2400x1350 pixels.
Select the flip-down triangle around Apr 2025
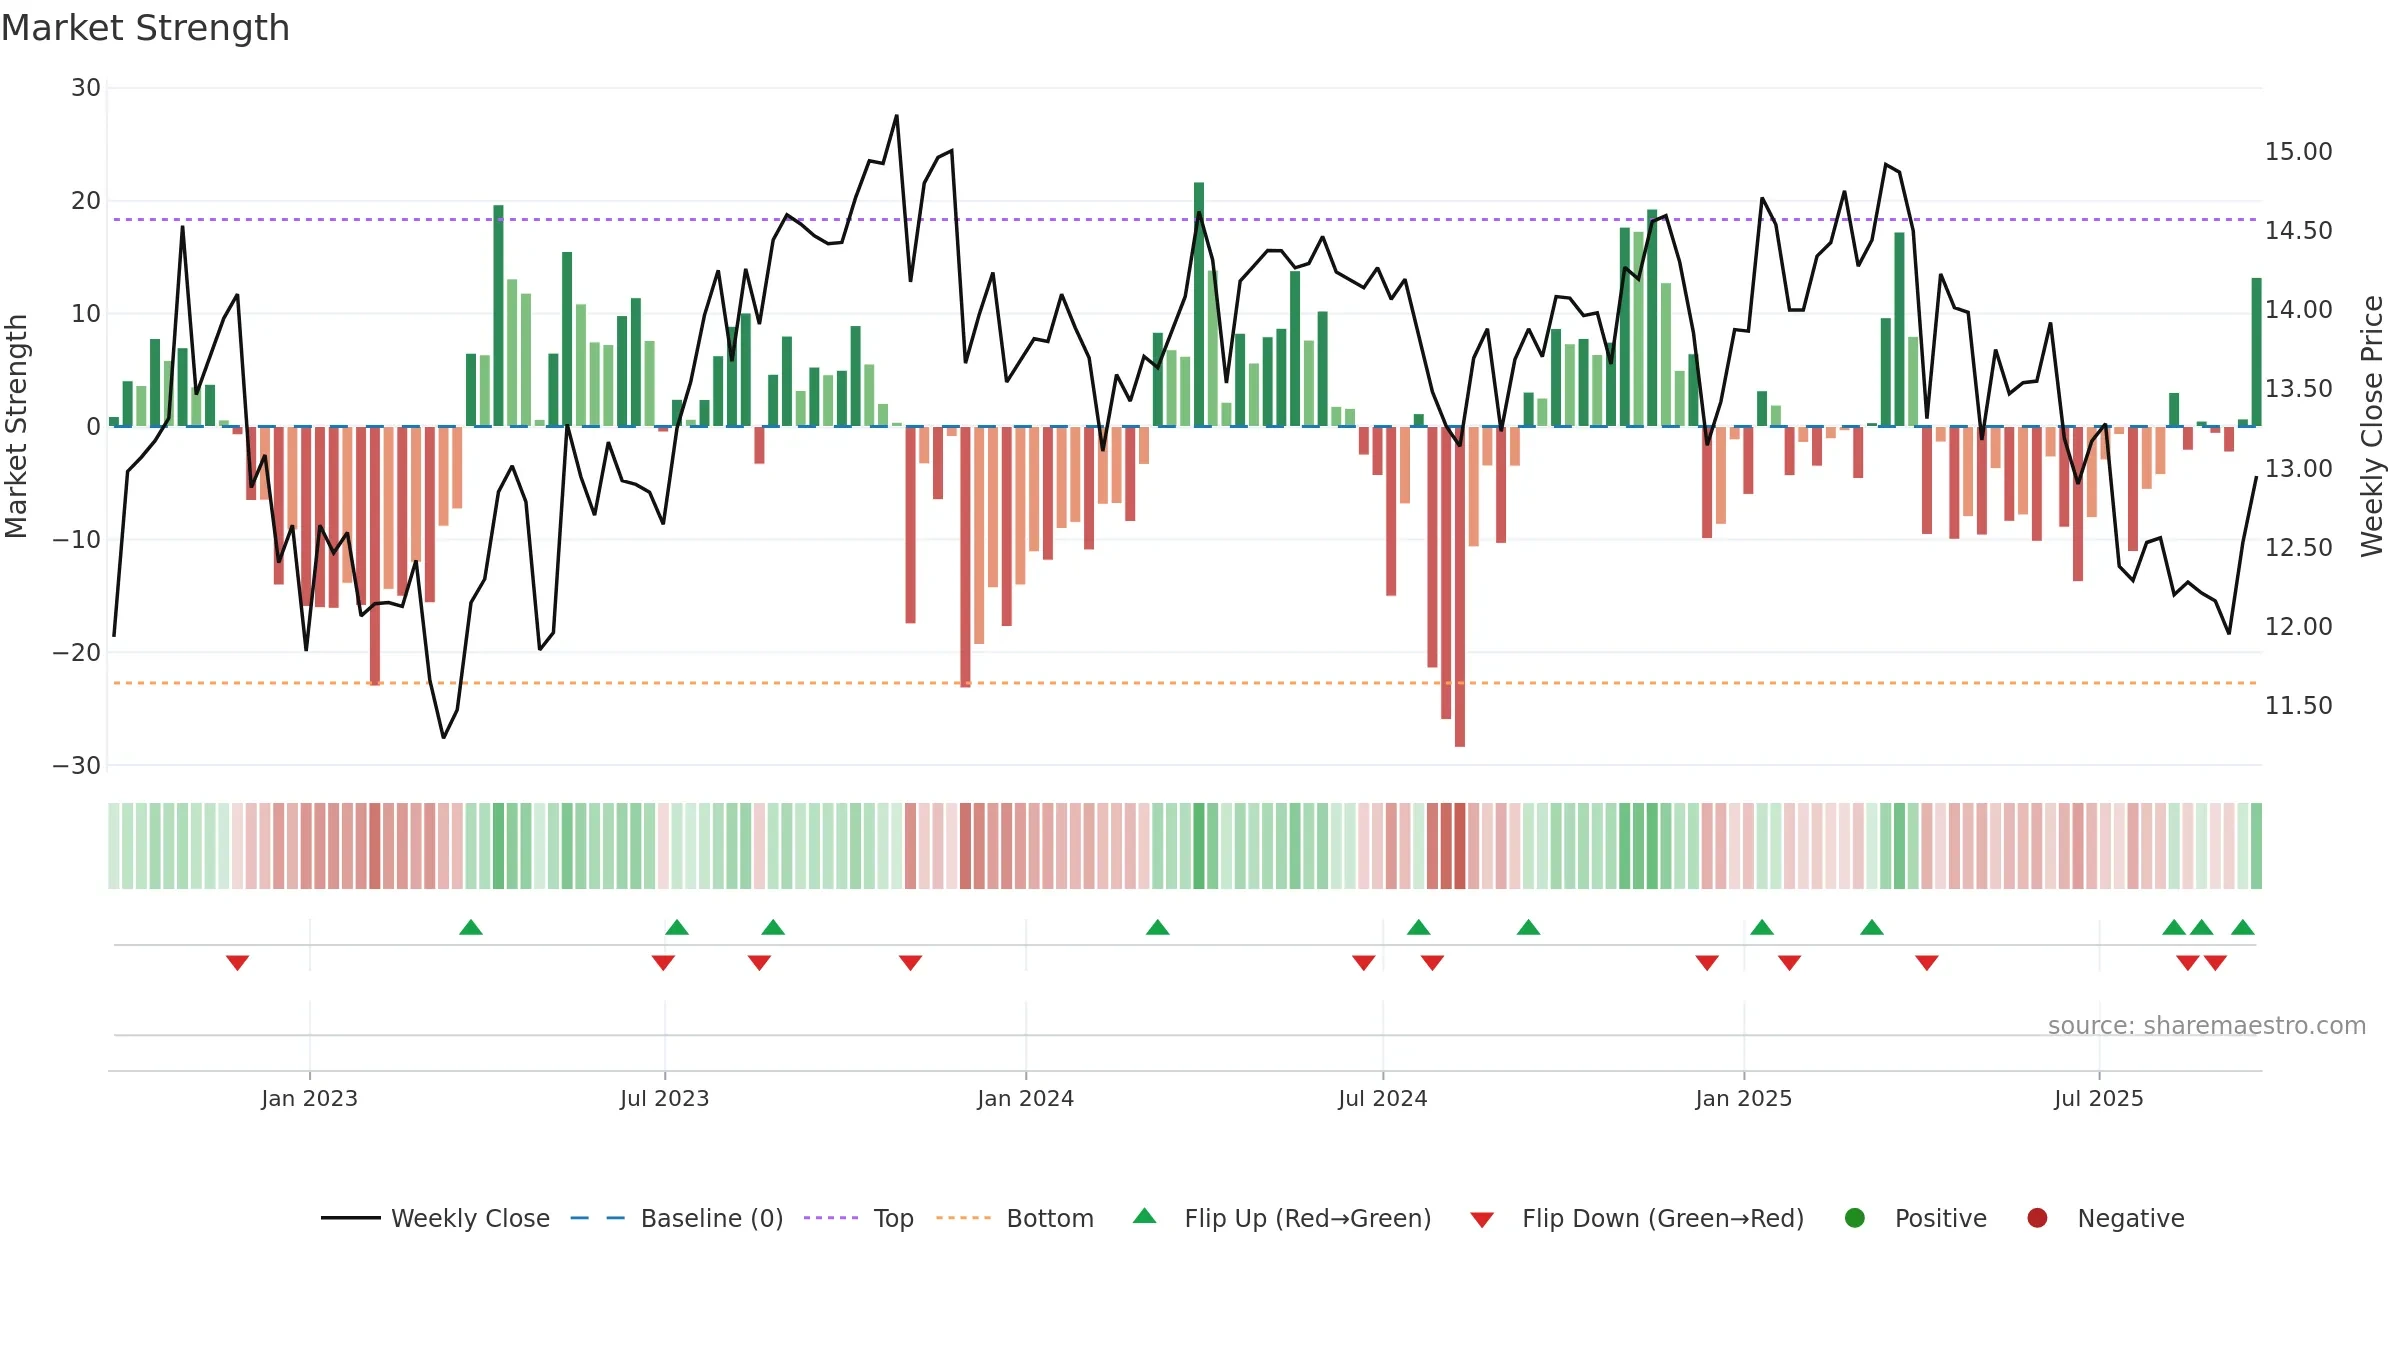click(x=1927, y=963)
